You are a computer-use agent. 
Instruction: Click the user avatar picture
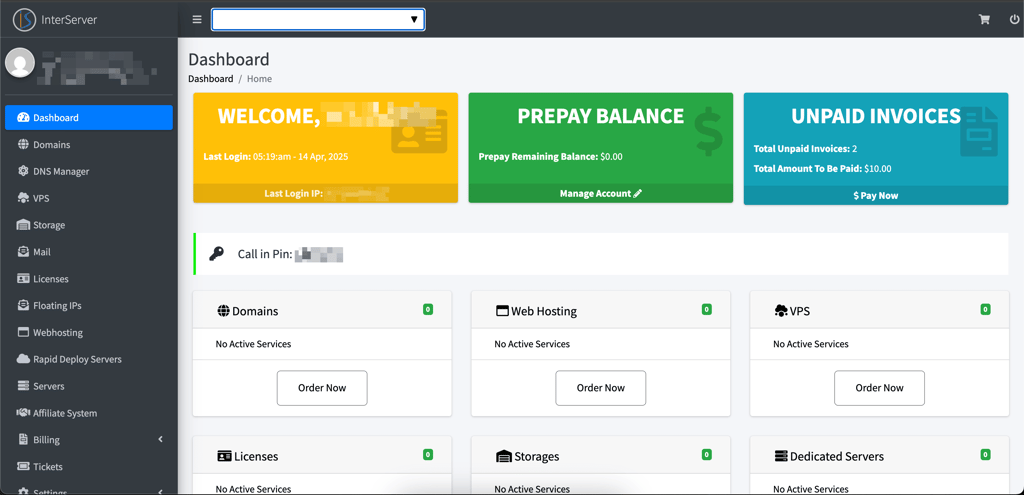point(20,63)
